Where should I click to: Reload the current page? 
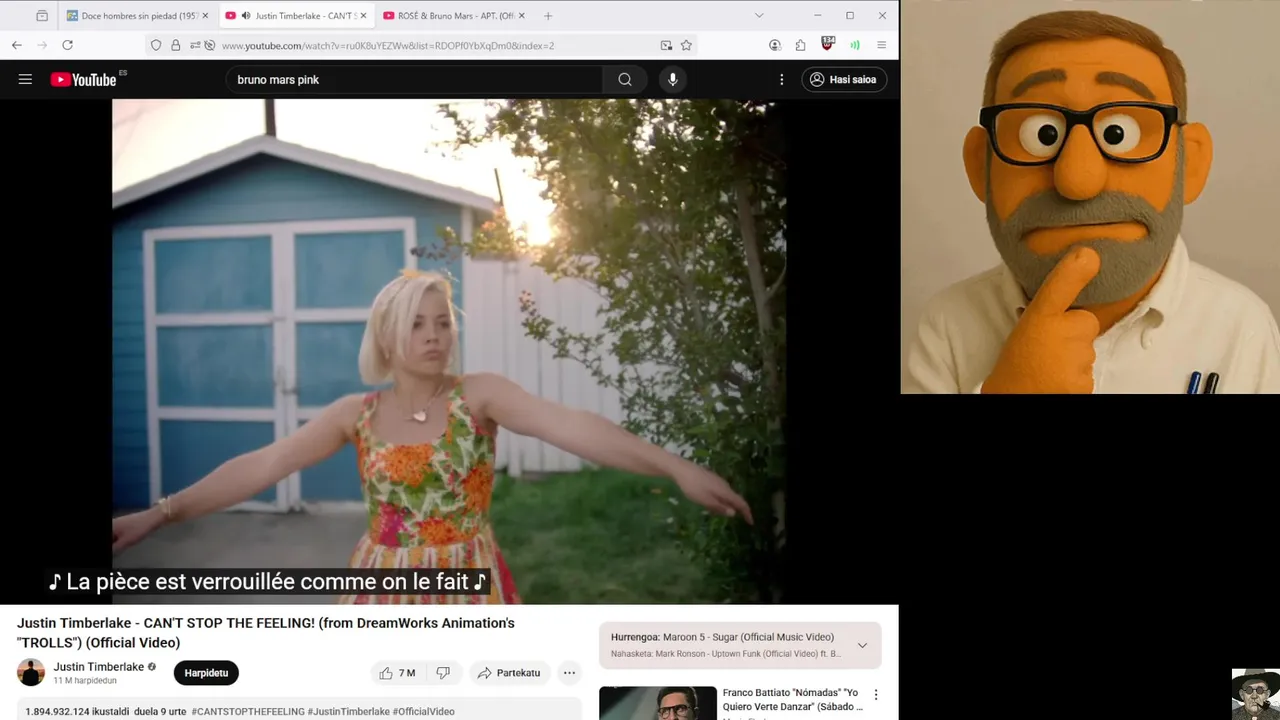pos(67,45)
